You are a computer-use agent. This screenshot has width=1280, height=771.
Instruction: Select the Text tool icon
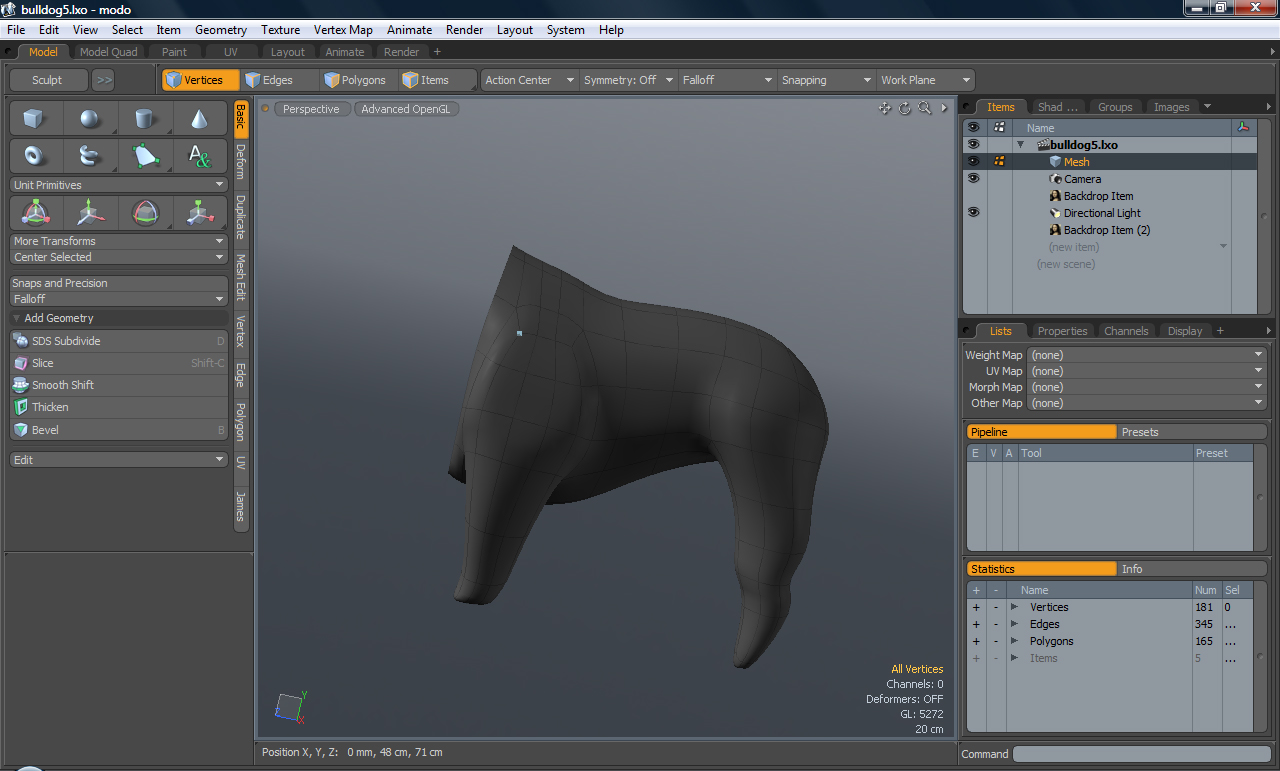point(200,156)
